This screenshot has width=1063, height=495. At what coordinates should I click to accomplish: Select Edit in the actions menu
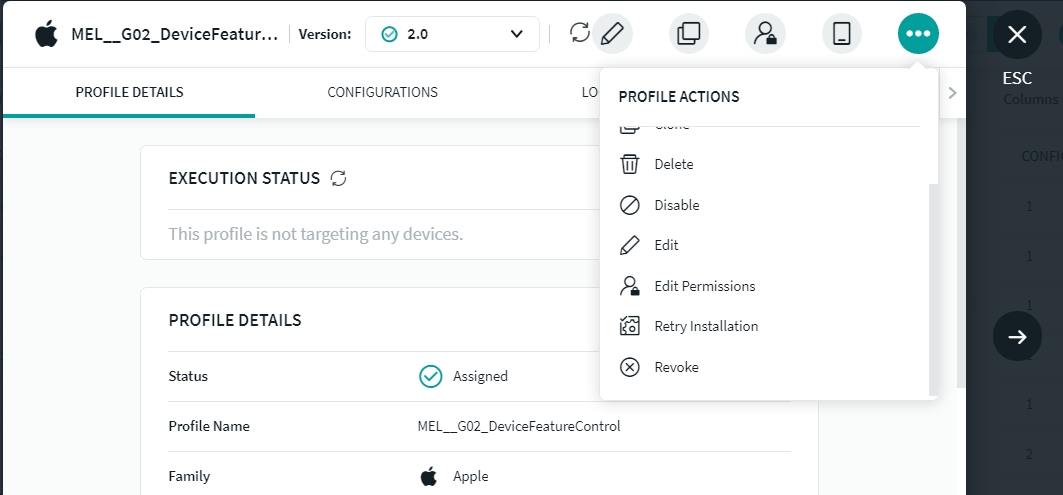tap(666, 245)
